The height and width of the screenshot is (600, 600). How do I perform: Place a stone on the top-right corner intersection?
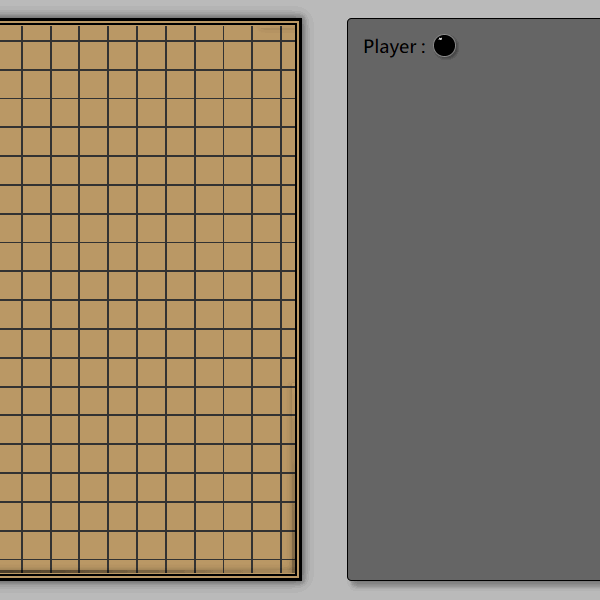(x=281, y=41)
